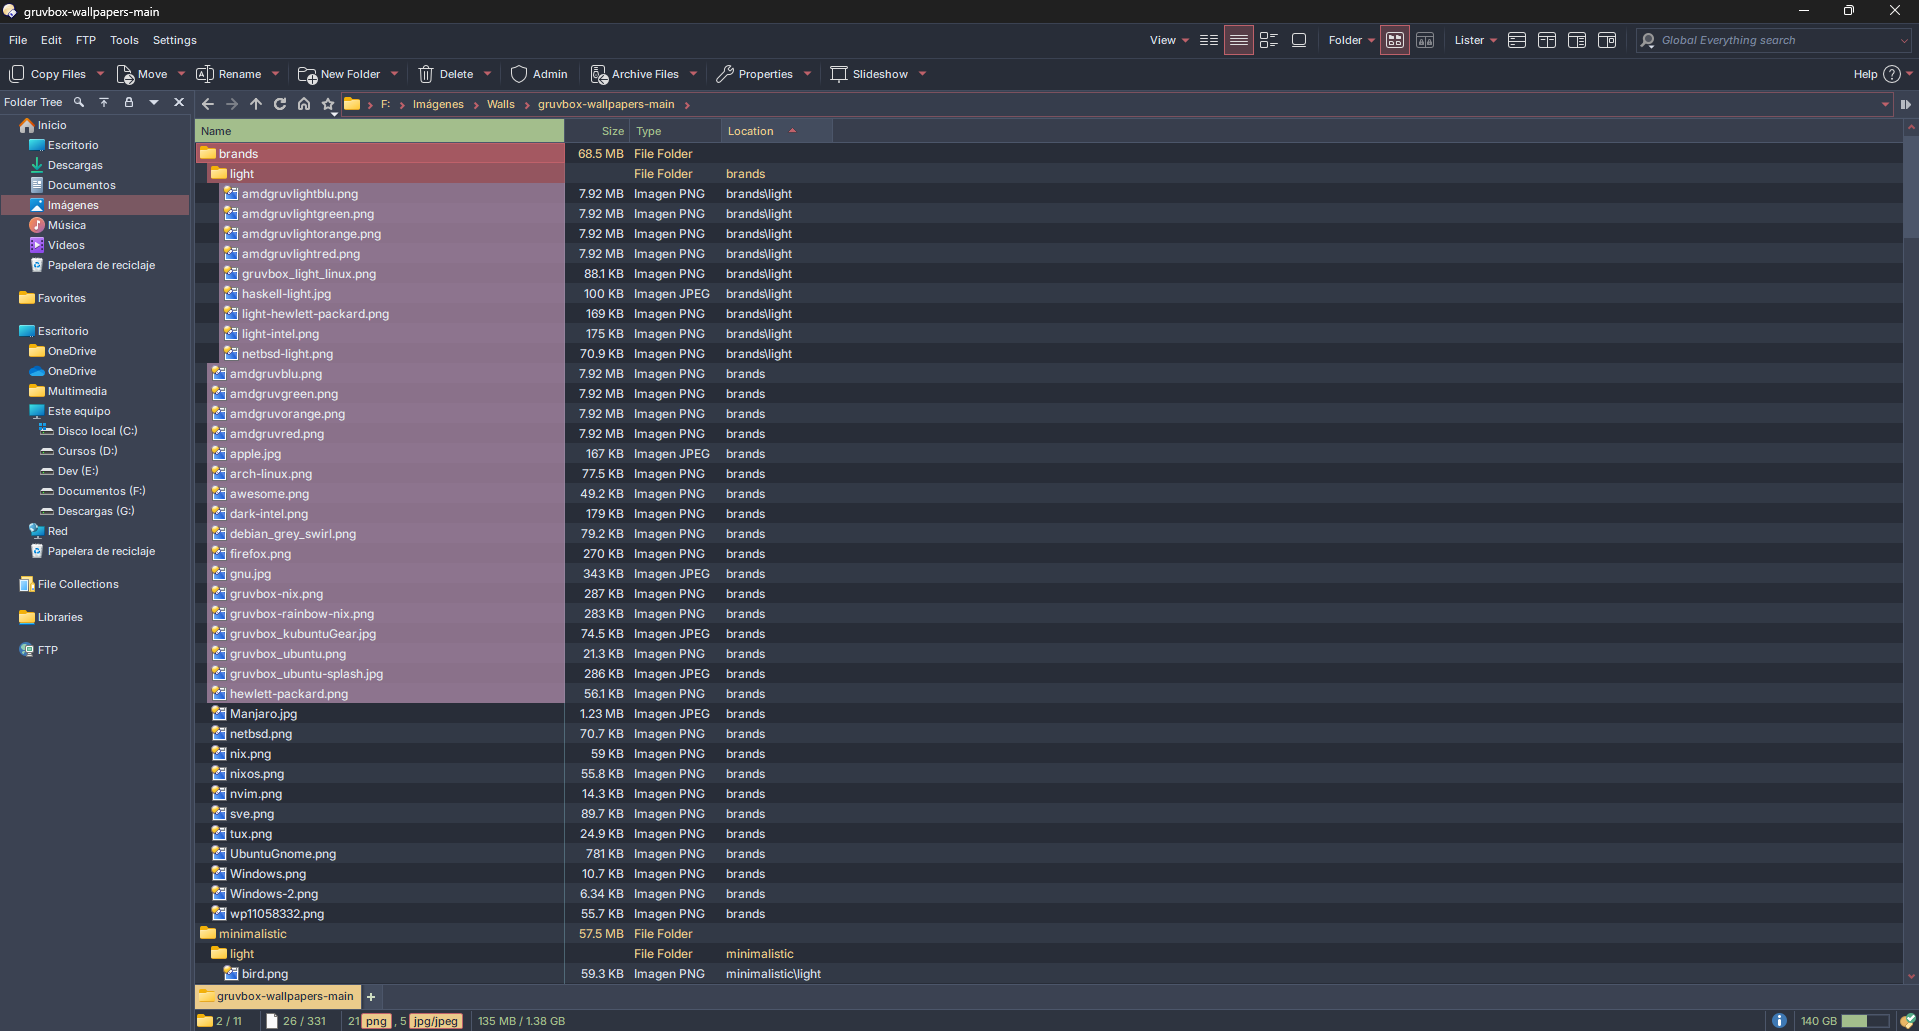Open the Copy Files dropdown arrow
The width and height of the screenshot is (1919, 1031).
pos(100,74)
